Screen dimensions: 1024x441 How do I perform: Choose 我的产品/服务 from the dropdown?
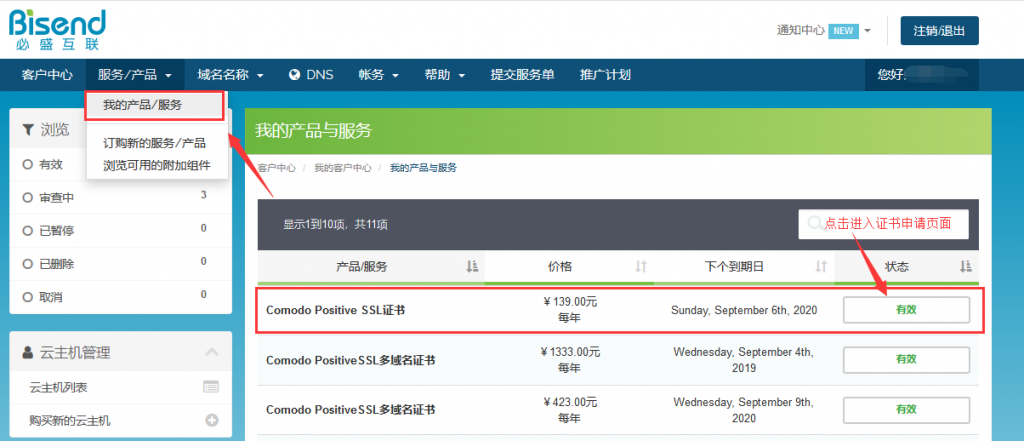155,105
